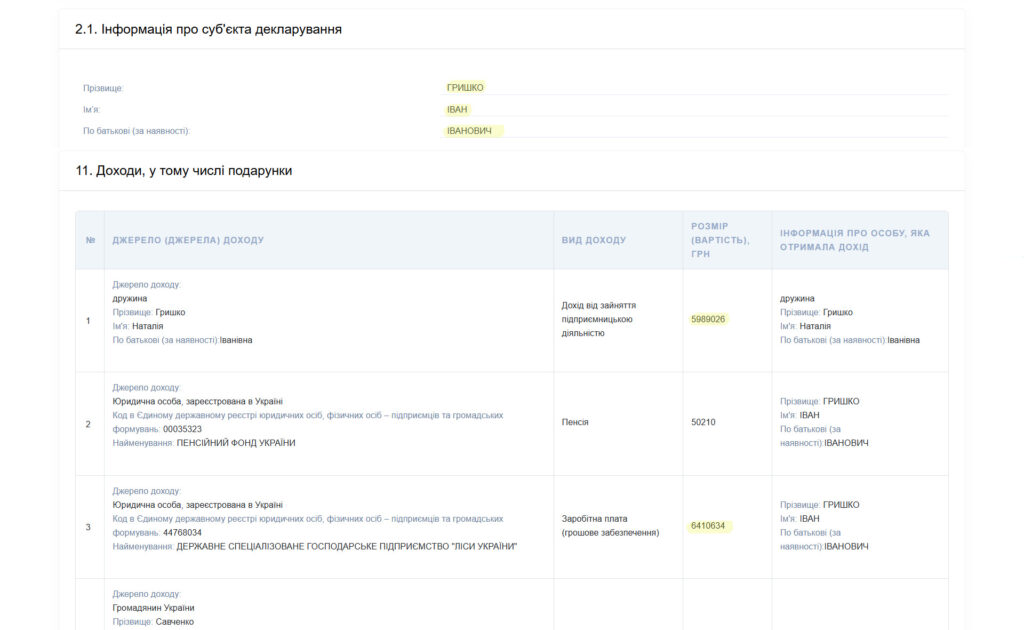Click Громадянин України in row 4
Image resolution: width=1024 pixels, height=630 pixels.
coord(153,608)
